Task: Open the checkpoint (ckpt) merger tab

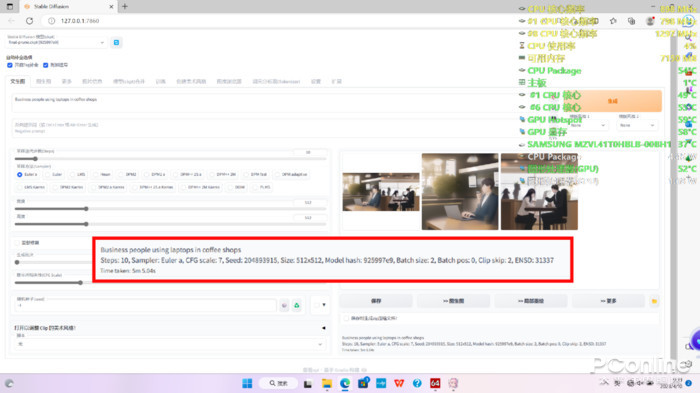Action: coord(129,82)
